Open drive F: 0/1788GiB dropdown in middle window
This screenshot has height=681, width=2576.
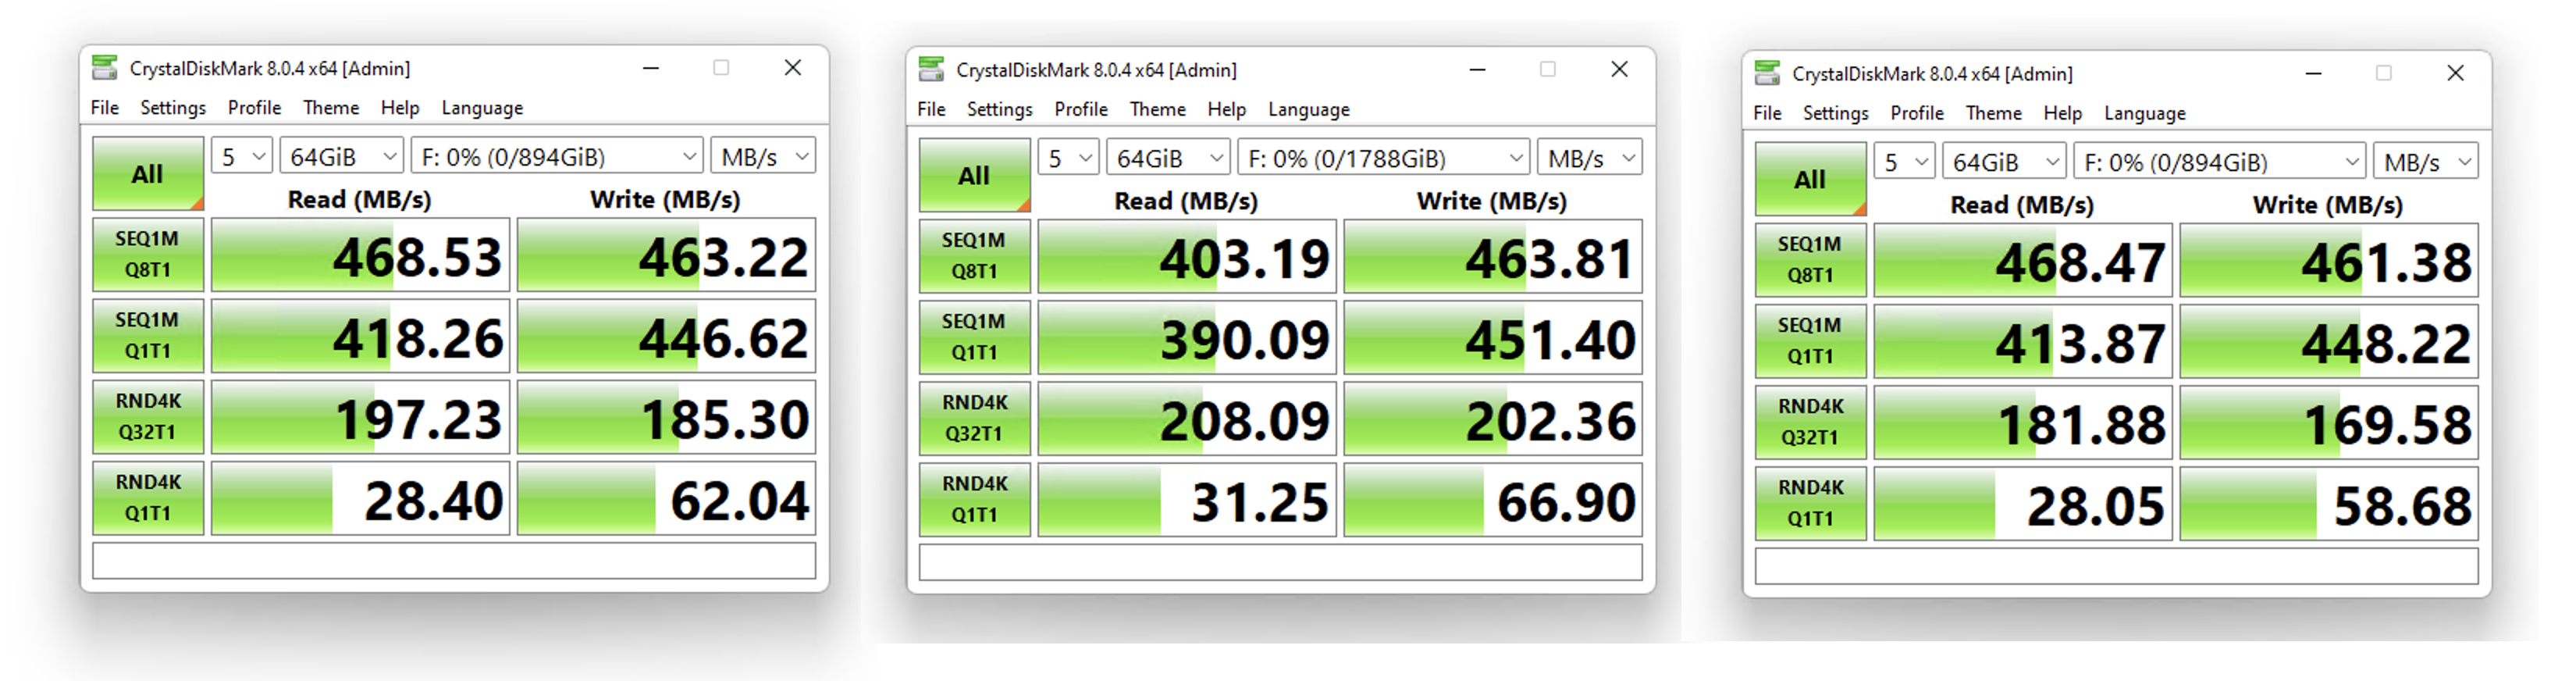(x=1383, y=158)
